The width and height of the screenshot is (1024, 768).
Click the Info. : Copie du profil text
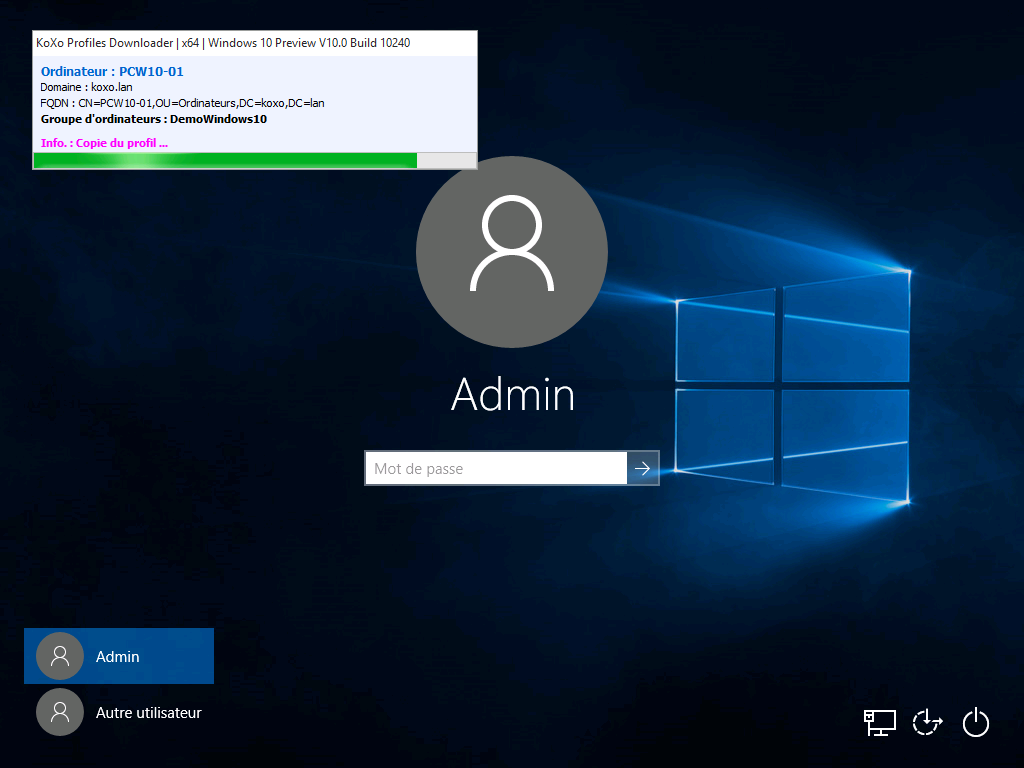coord(104,143)
